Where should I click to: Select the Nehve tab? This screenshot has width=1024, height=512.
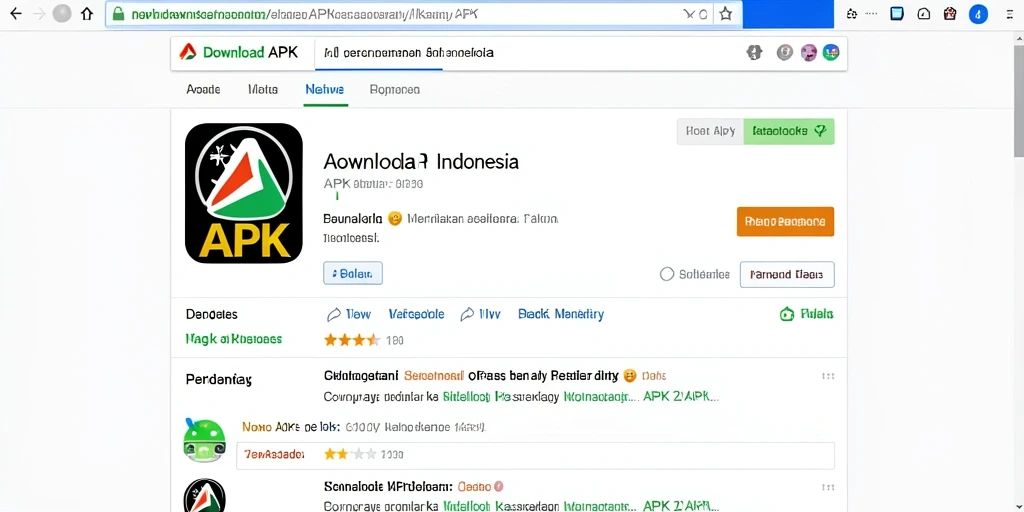(x=325, y=90)
